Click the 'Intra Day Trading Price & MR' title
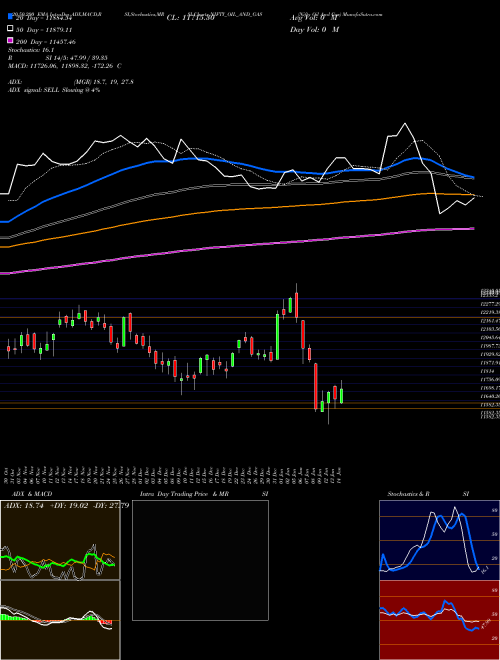 (185, 494)
